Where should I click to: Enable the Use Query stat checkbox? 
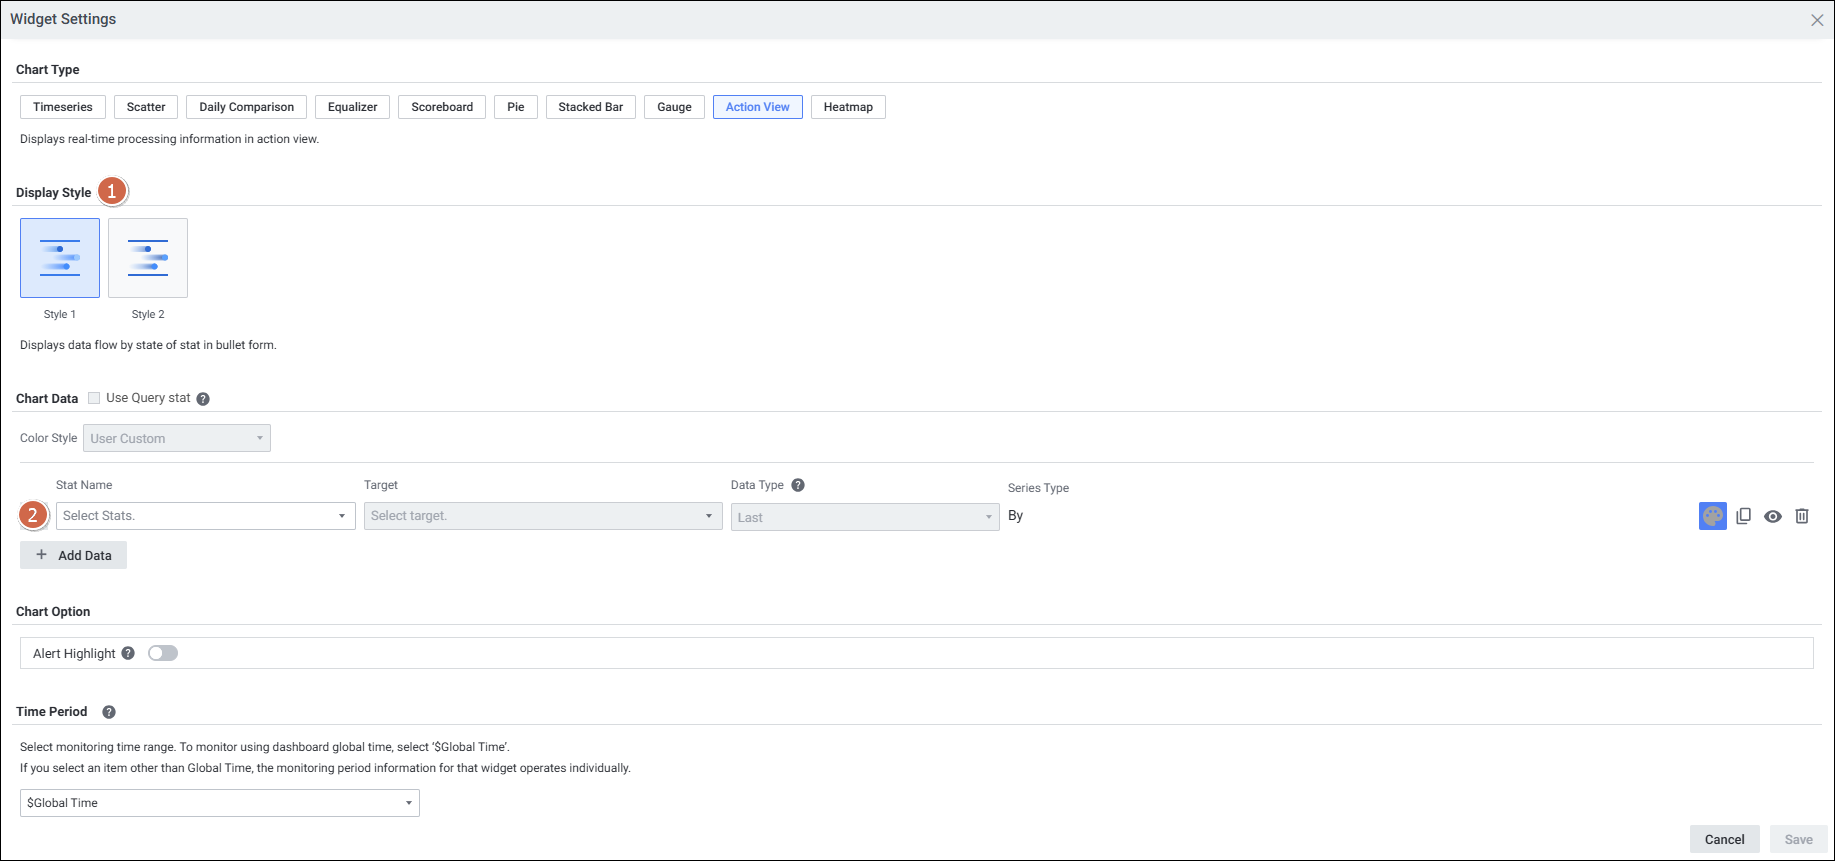point(94,398)
